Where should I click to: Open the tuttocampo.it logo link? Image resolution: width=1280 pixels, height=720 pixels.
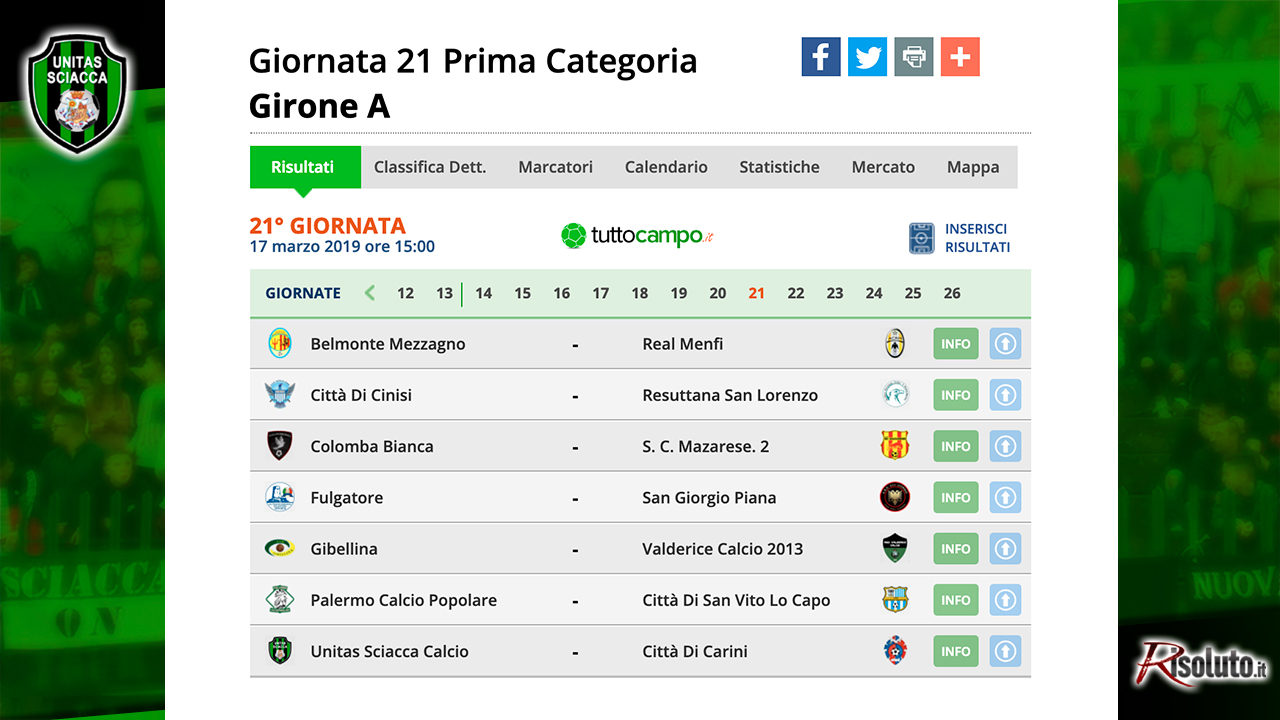pos(637,236)
